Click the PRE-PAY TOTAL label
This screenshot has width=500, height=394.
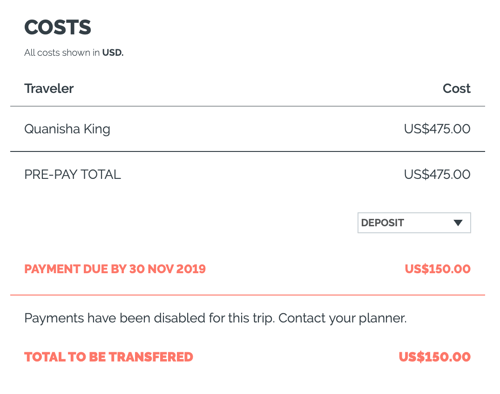(73, 175)
